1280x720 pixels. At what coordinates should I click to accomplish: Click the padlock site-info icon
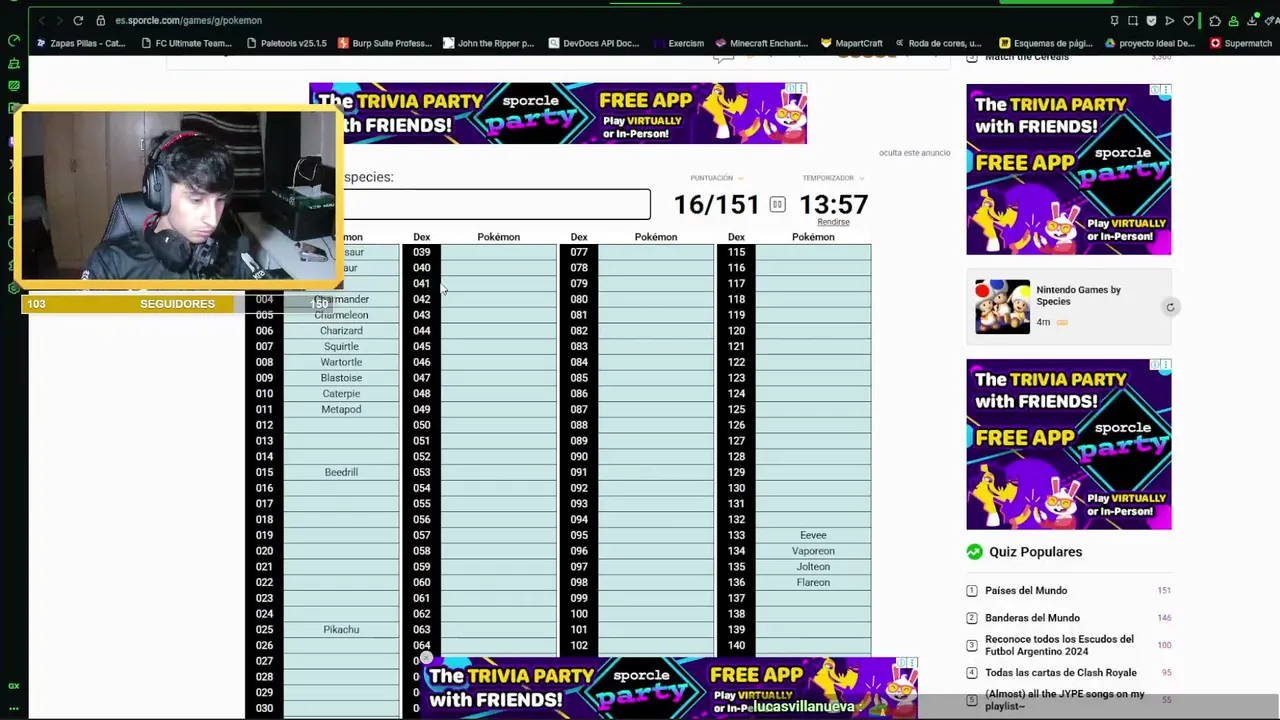pyautogui.click(x=101, y=20)
